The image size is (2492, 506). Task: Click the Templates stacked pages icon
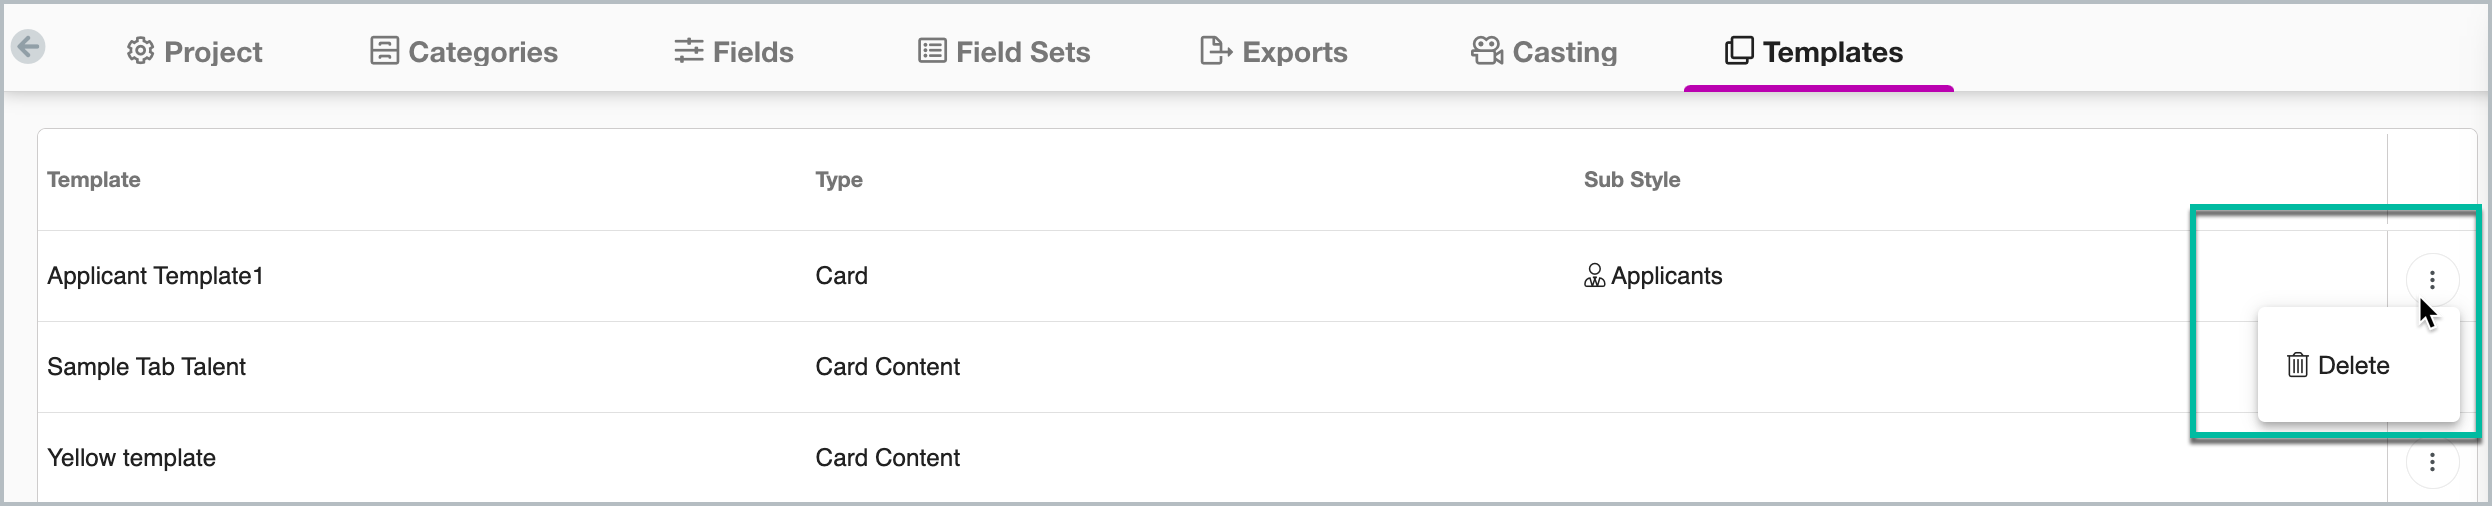click(x=1739, y=51)
